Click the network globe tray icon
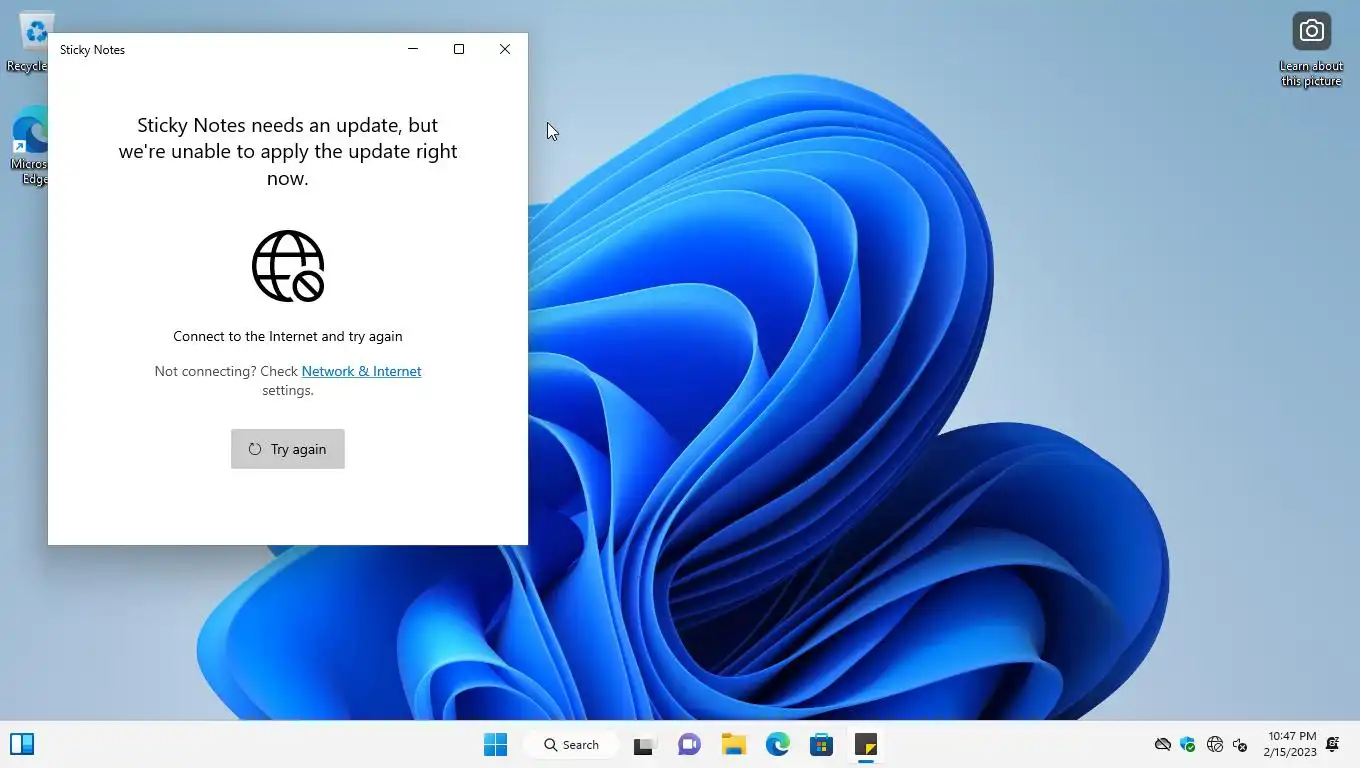1360x768 pixels. pos(1215,745)
